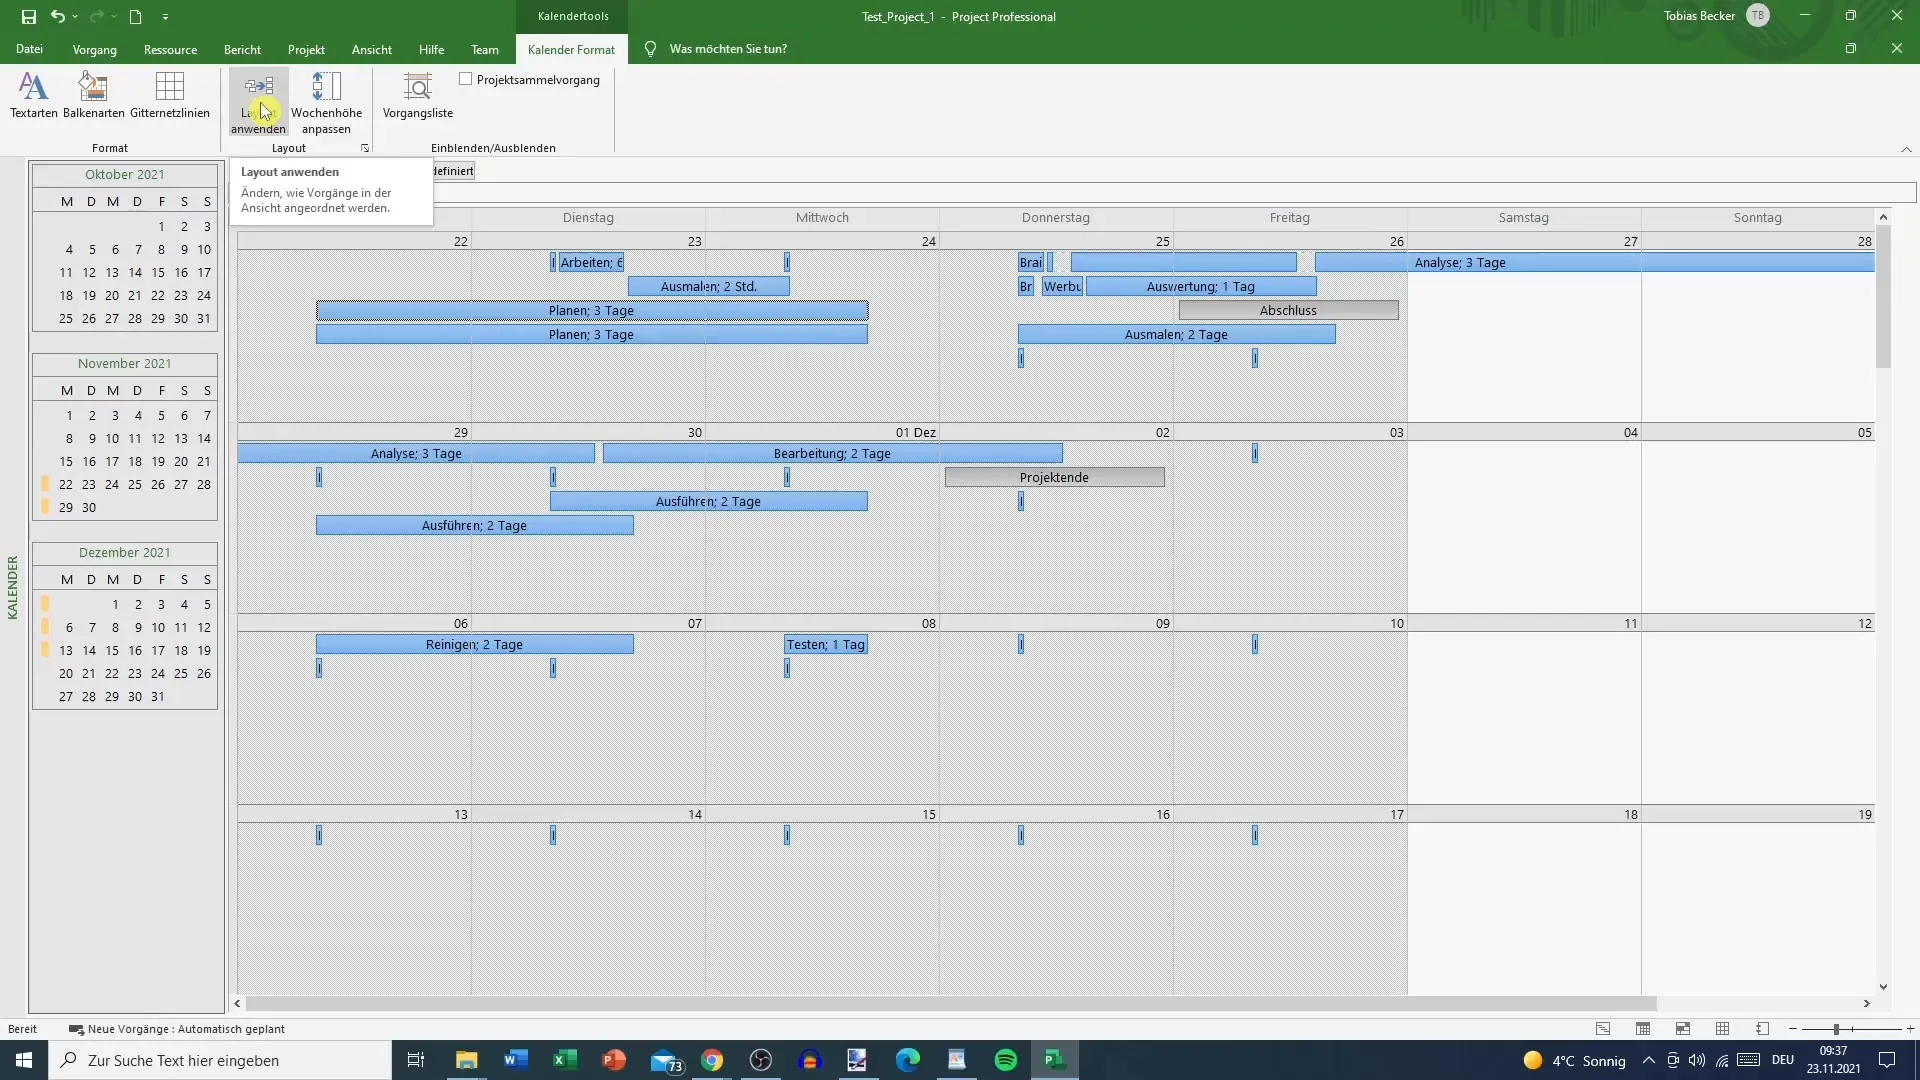Screen dimensions: 1920x1080
Task: Click the scroll-right arrow below the calendar
Action: pyautogui.click(x=1866, y=1003)
